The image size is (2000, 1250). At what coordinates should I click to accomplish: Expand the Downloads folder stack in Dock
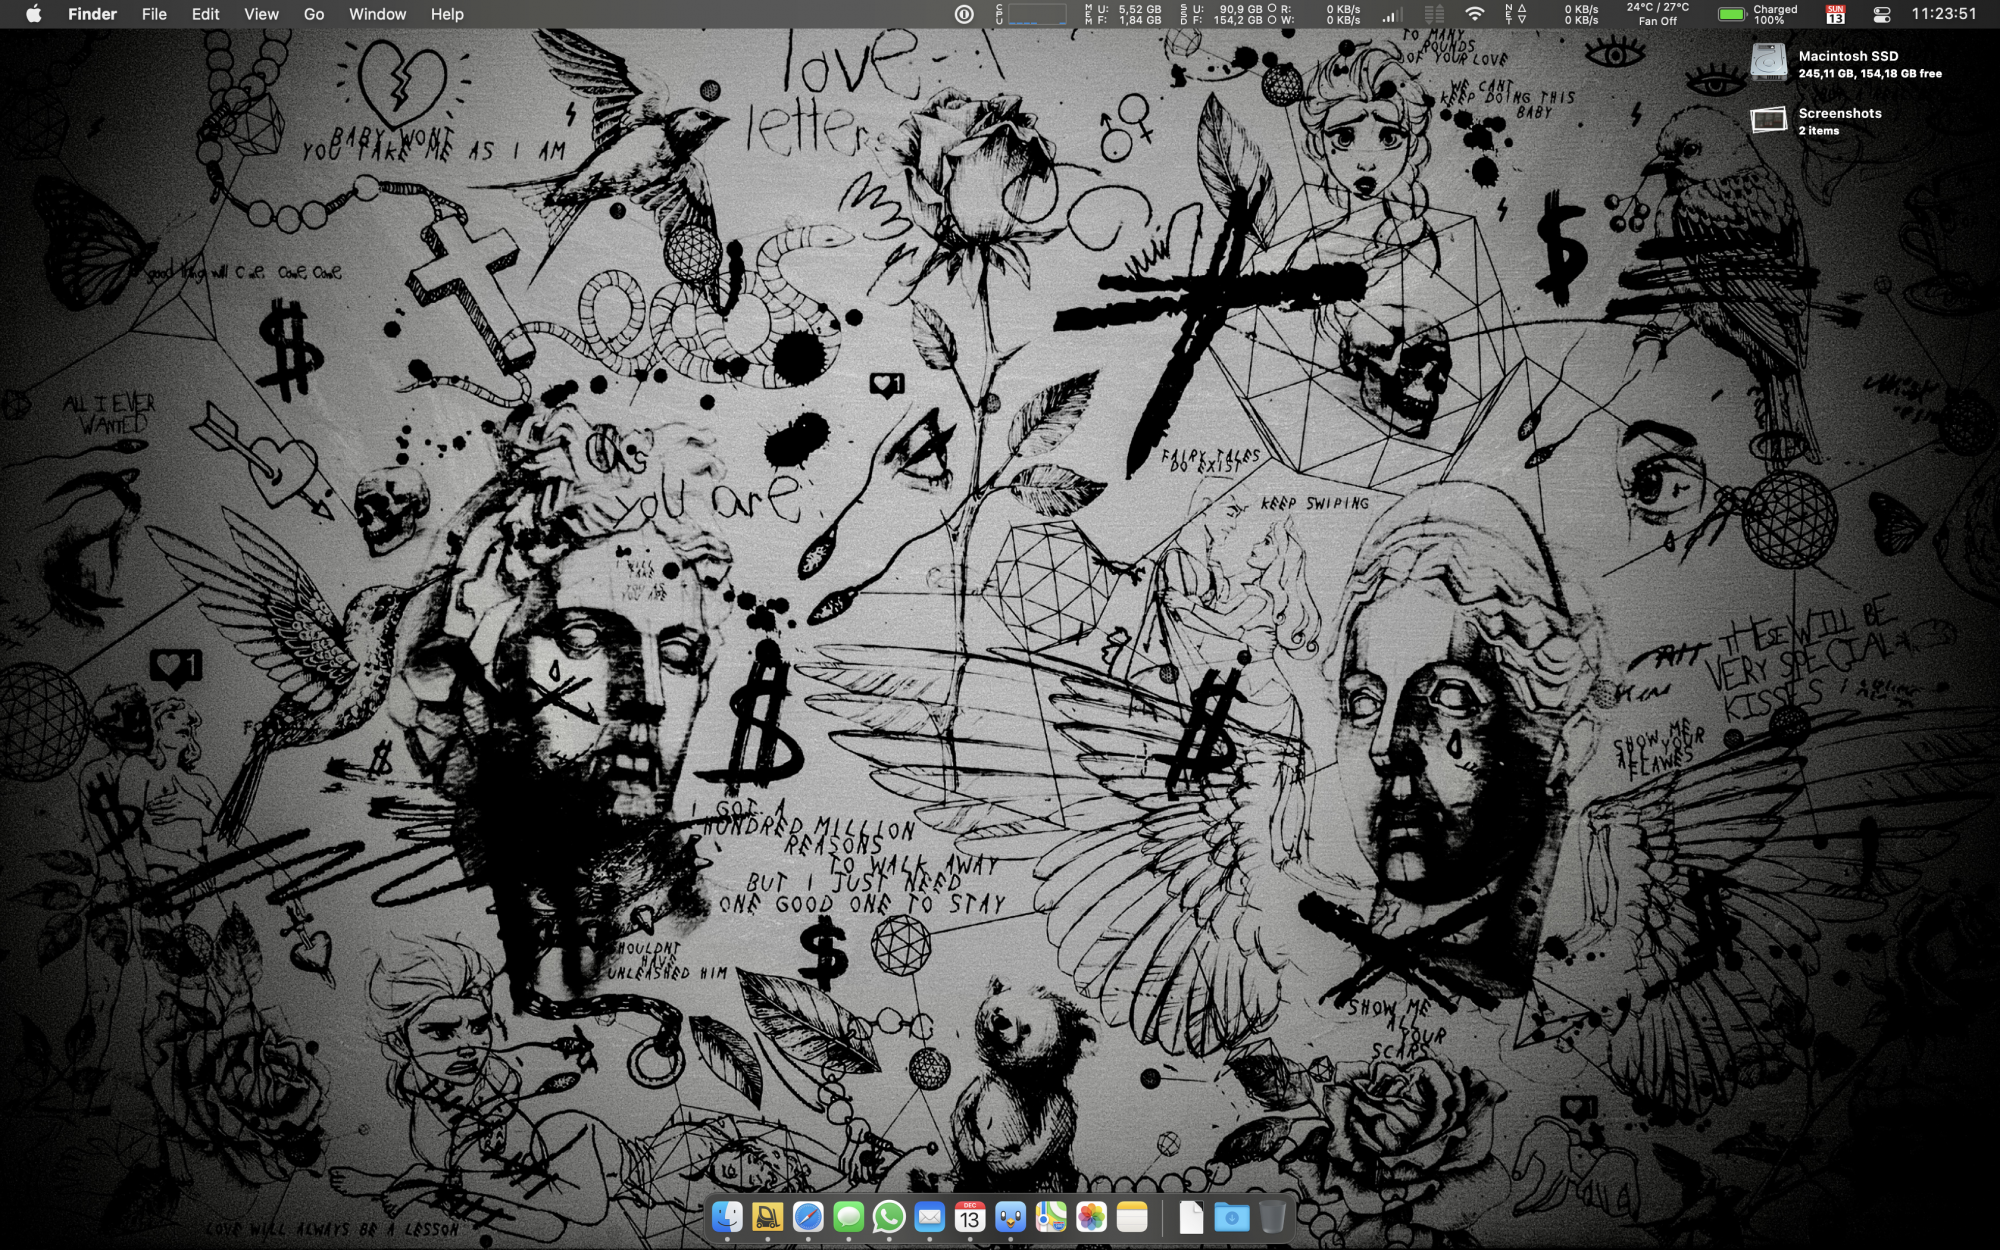1231,1217
